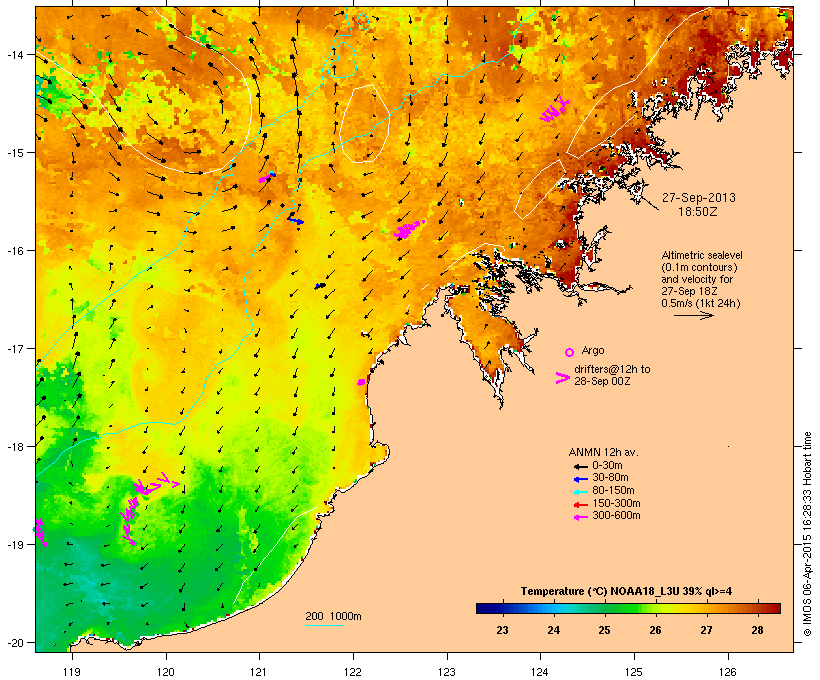Click the 30-80m depth label
This screenshot has height=680, width=820.
(x=610, y=478)
